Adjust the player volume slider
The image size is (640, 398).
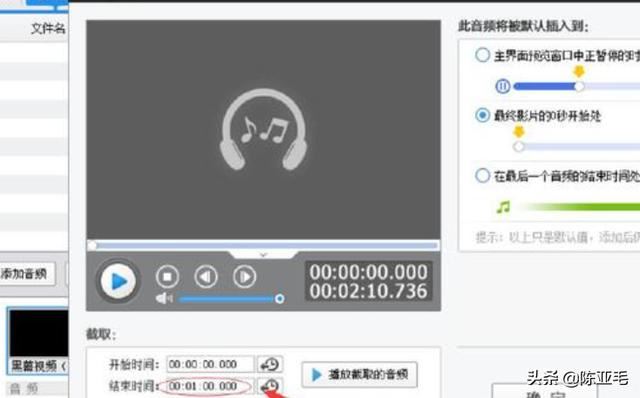231,299
